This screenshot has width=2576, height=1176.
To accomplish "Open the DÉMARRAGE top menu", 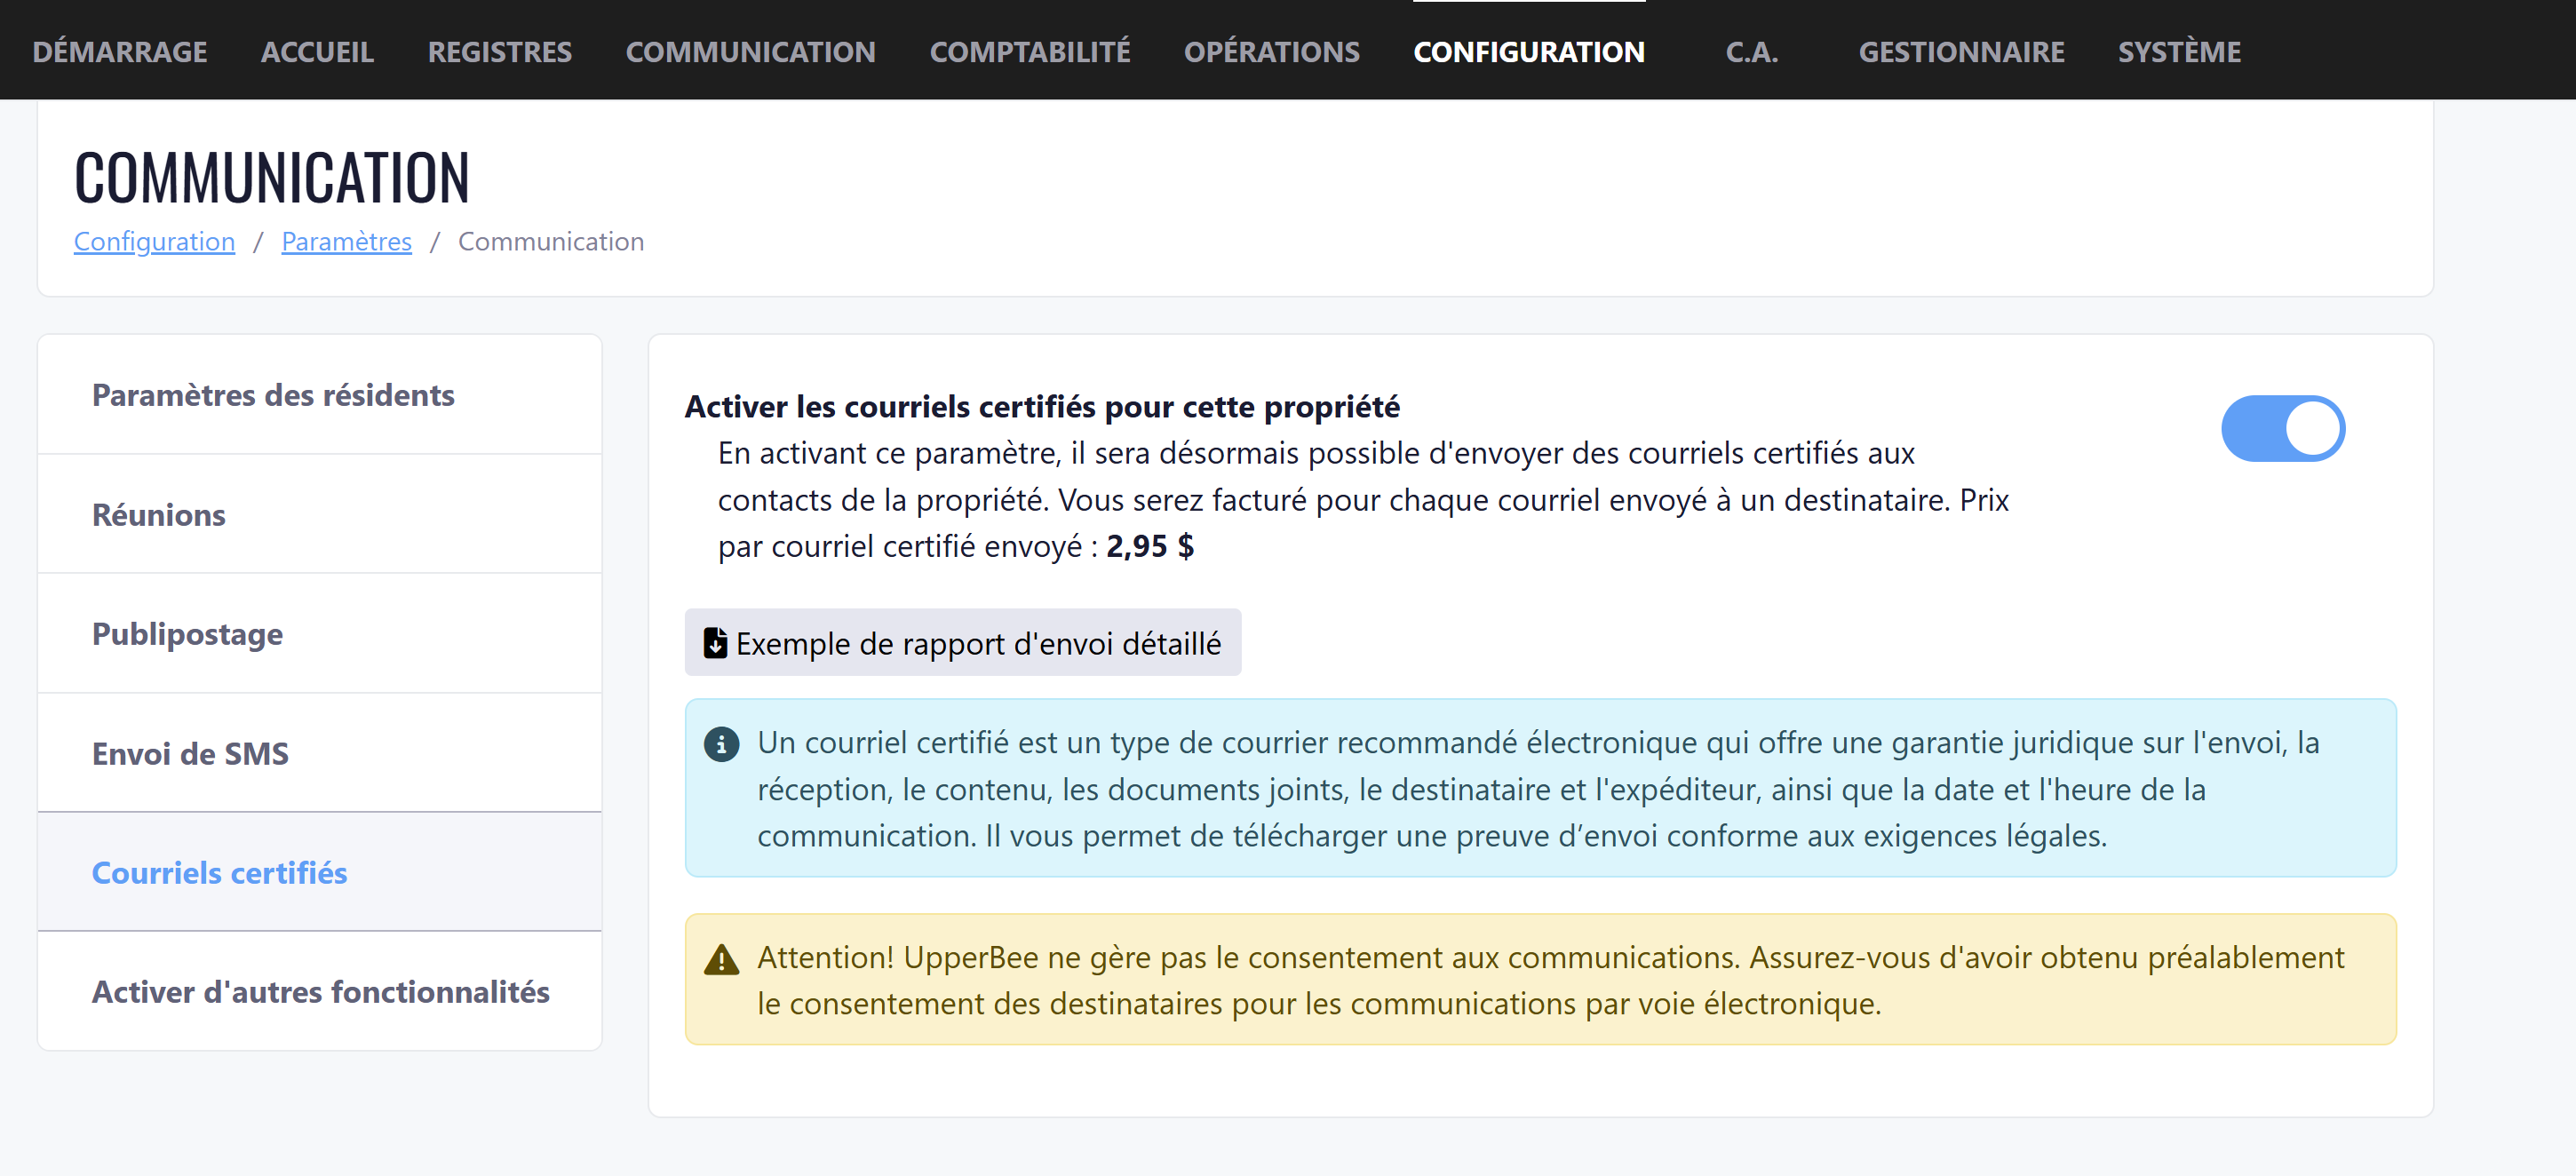I will 120,52.
